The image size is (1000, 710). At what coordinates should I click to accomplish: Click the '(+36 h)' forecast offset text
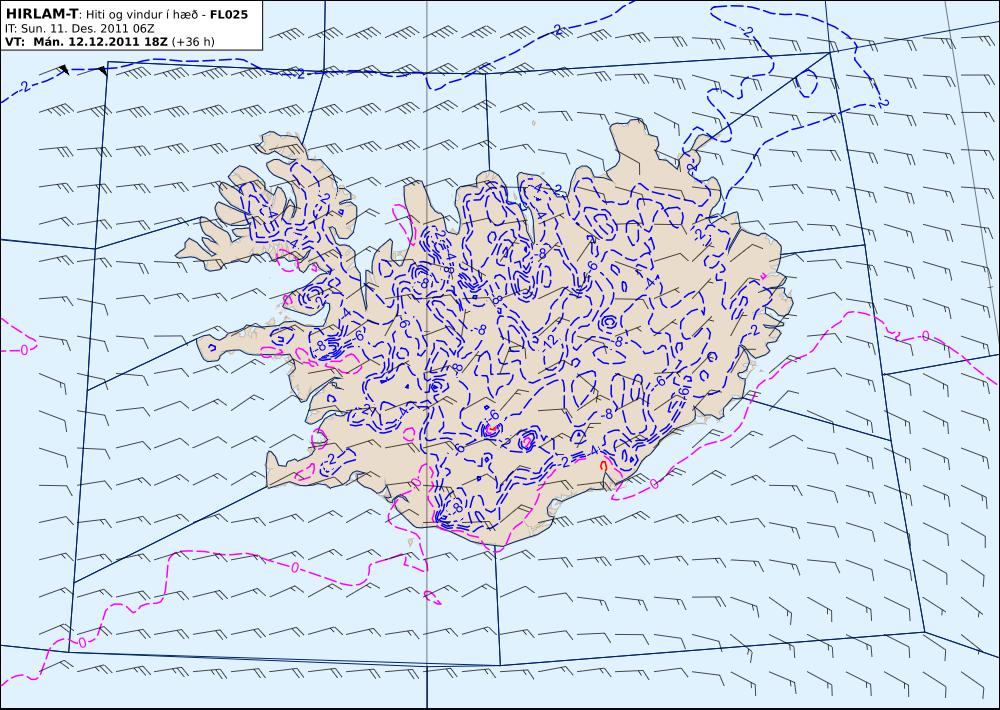click(193, 42)
